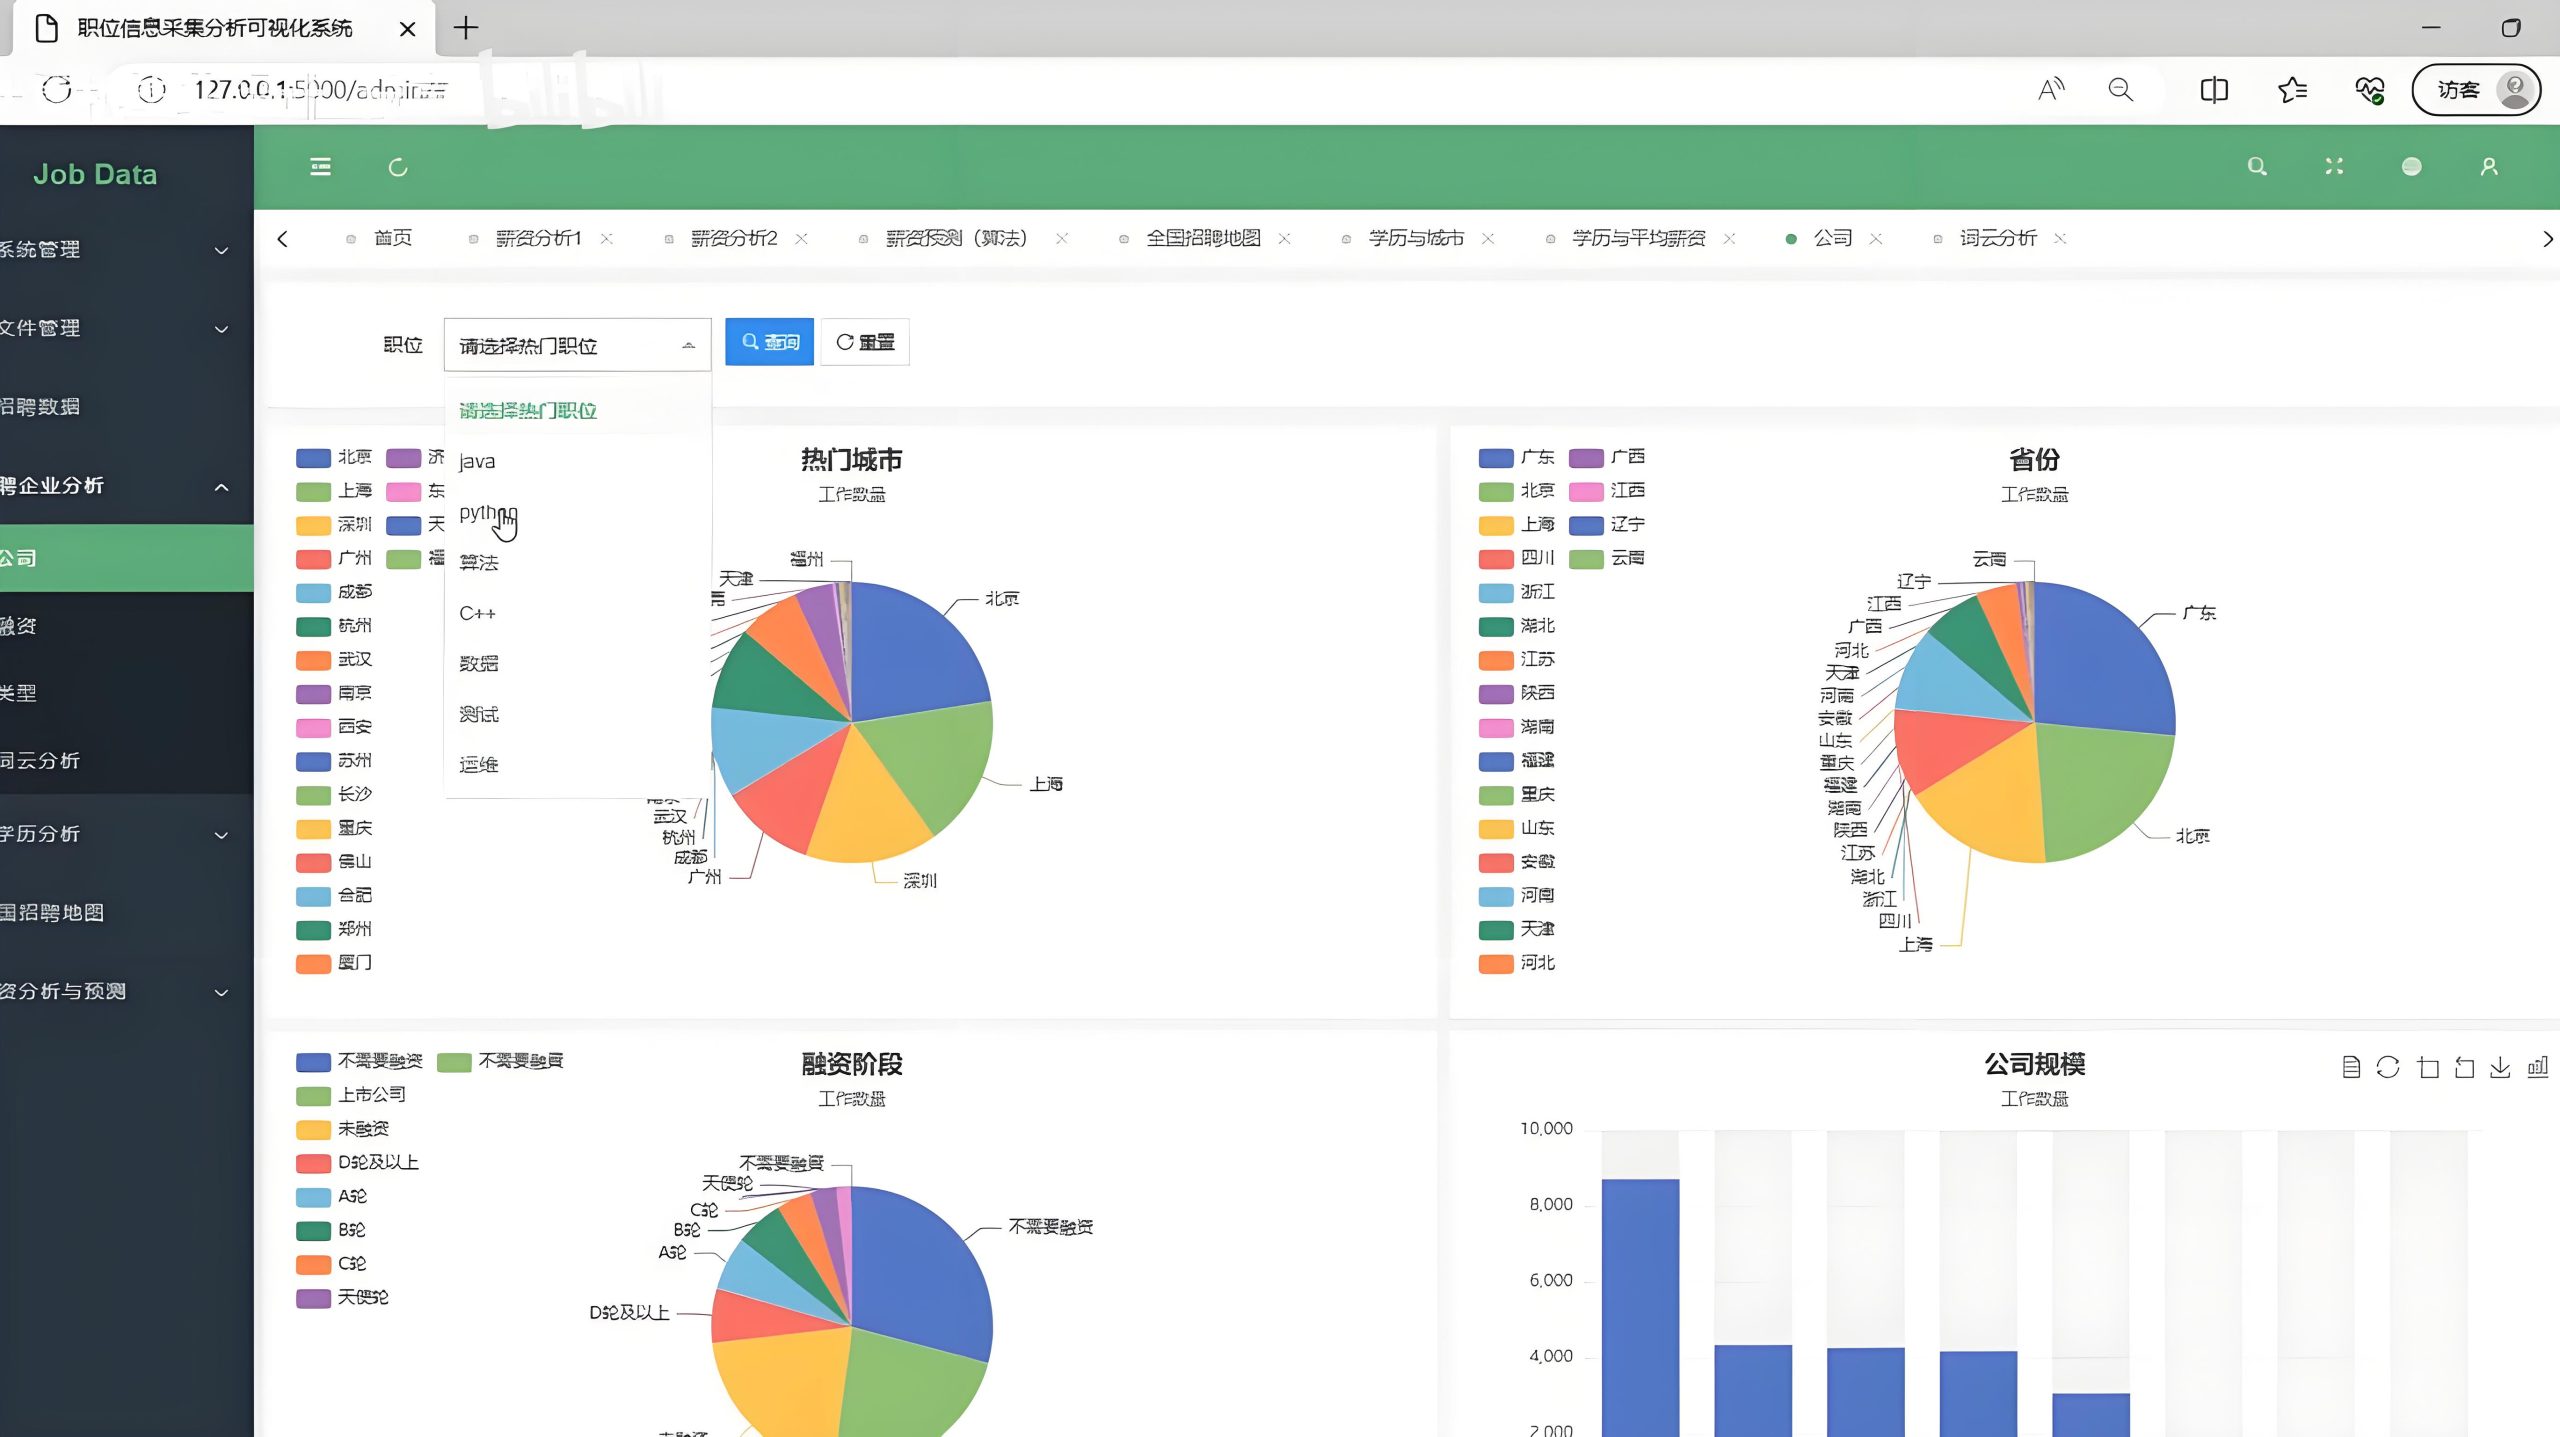Click the hamburger menu collapse icon

pyautogui.click(x=320, y=167)
